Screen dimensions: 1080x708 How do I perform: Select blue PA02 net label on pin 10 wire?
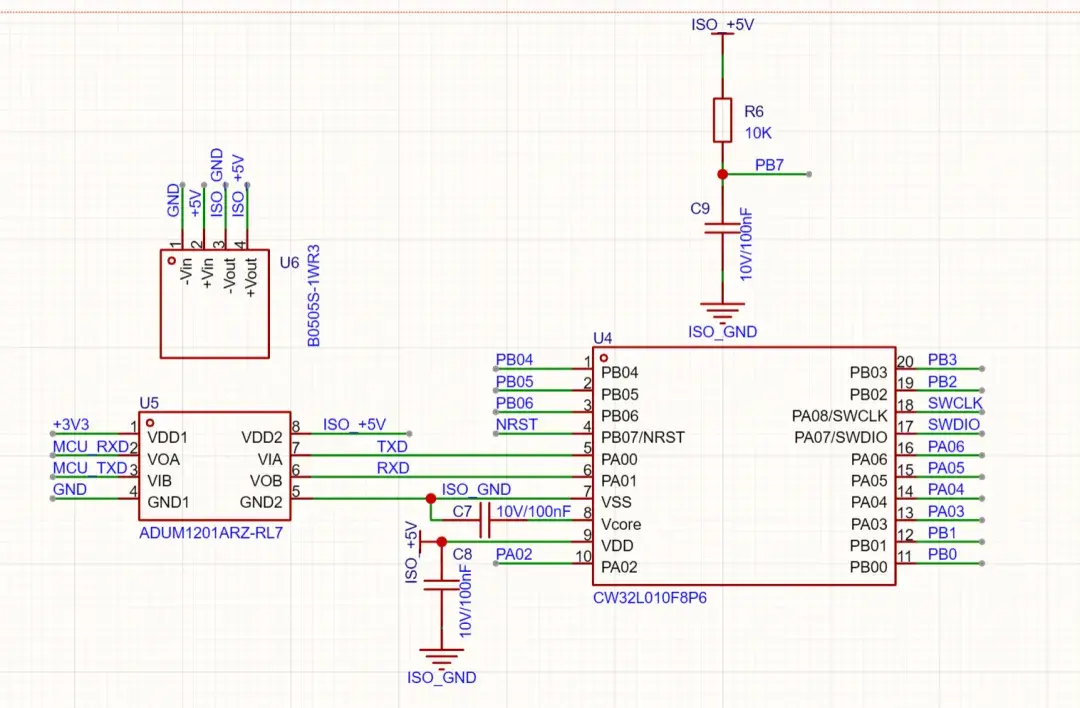(x=514, y=554)
